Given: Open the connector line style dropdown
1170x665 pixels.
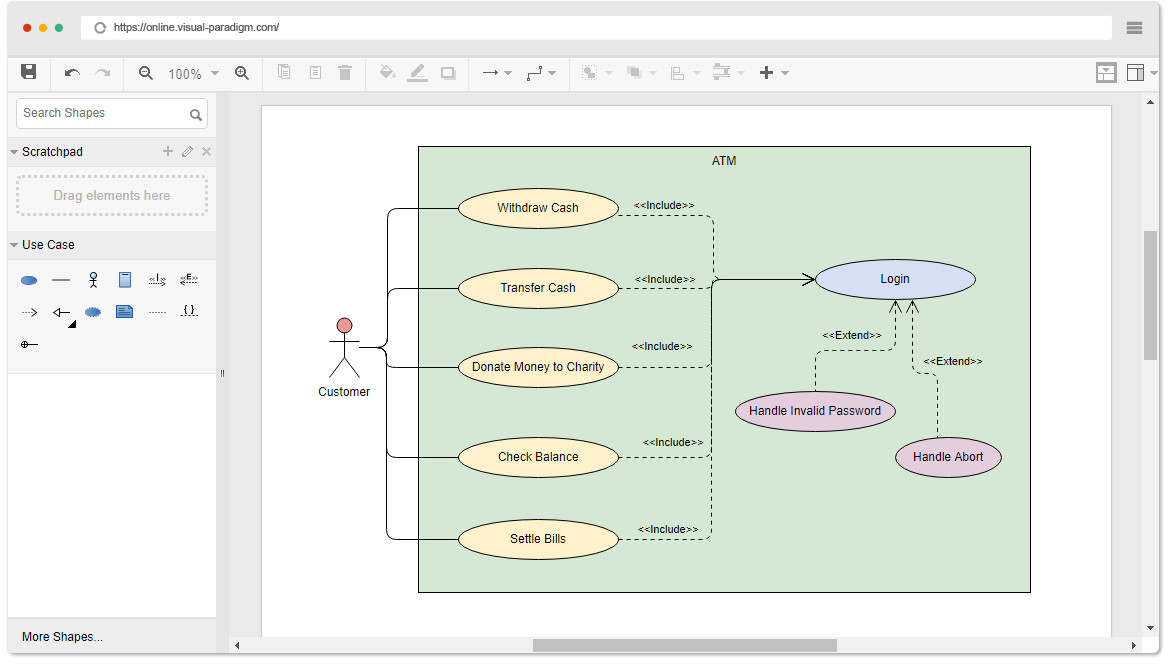Looking at the screenshot, I should (551, 72).
